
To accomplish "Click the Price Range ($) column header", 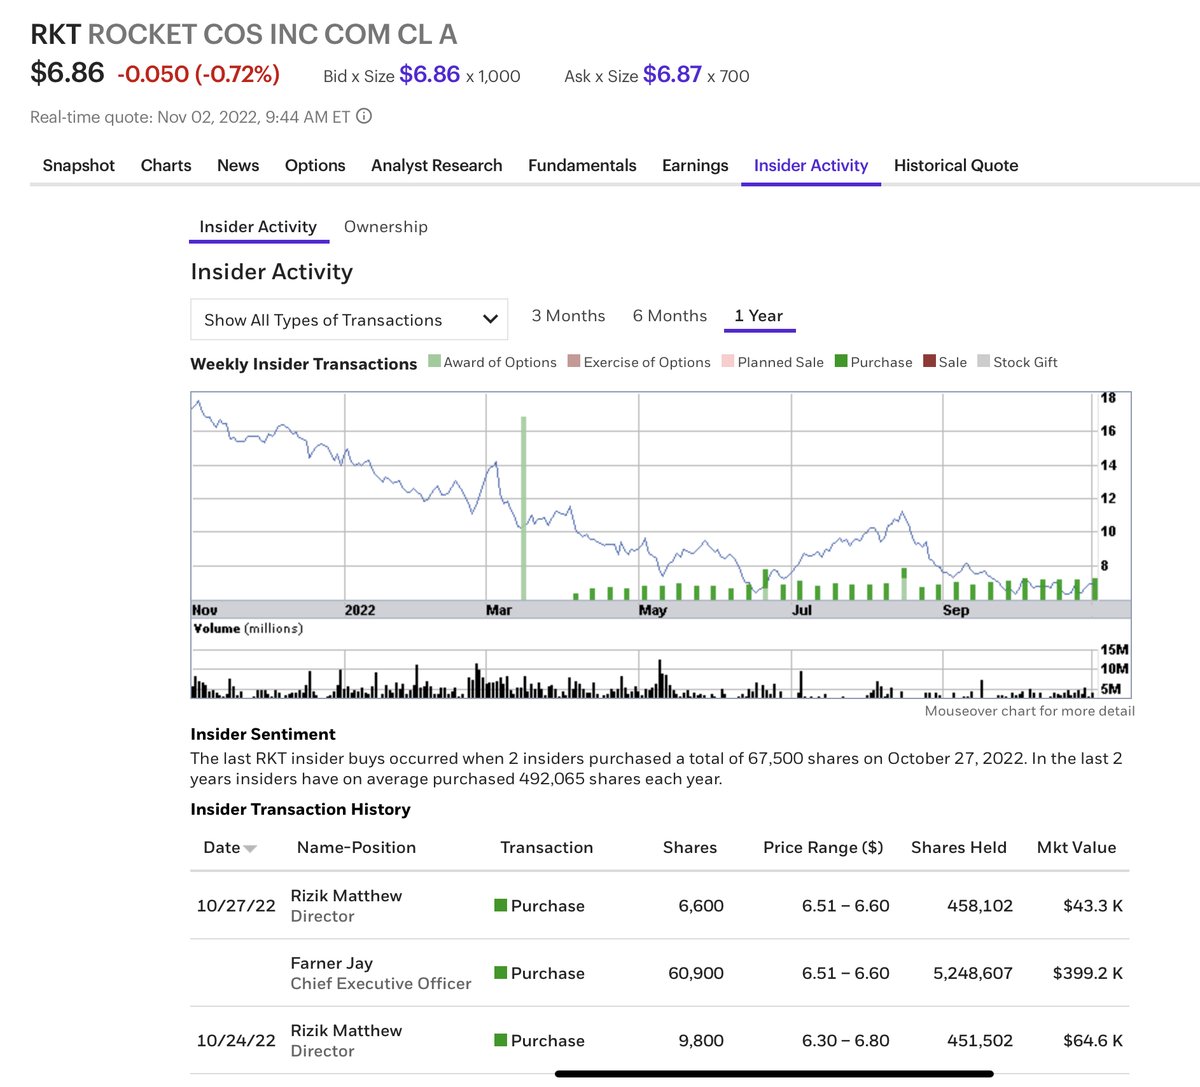I will (x=823, y=848).
